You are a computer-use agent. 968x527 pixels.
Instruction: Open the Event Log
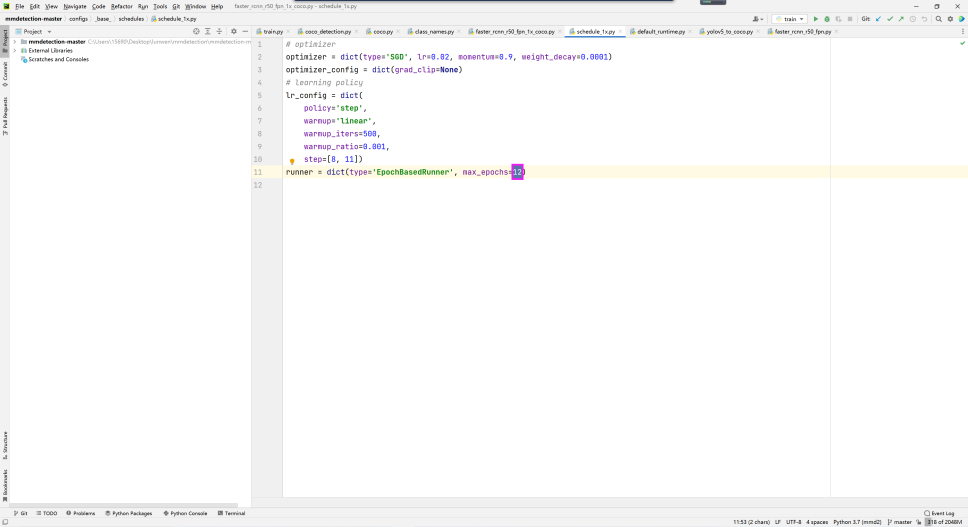[939, 513]
